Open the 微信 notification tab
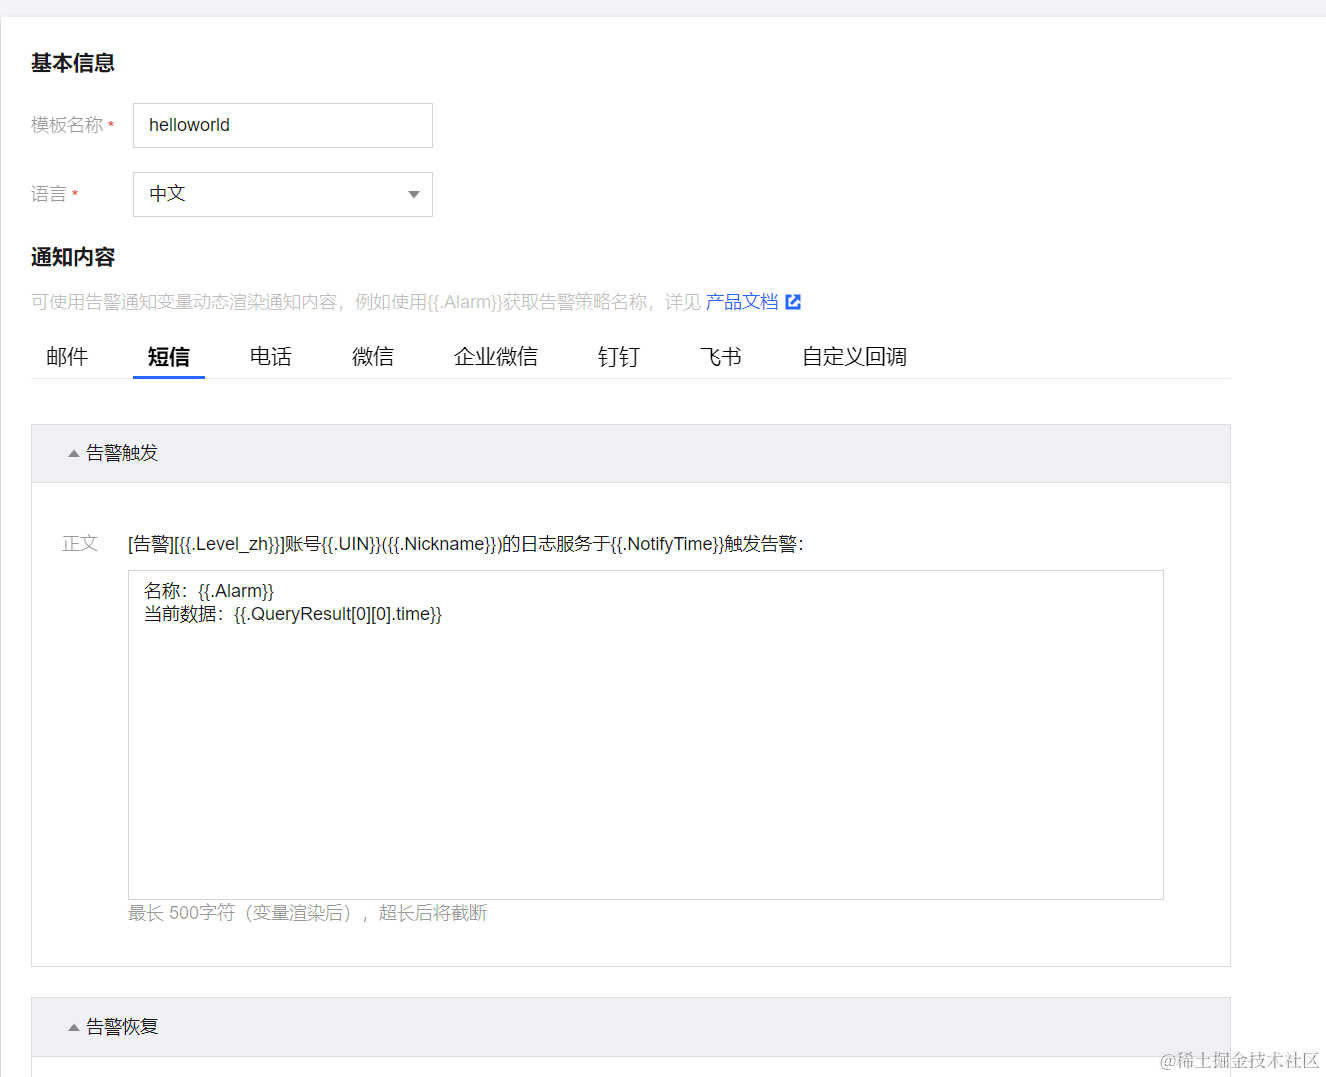Viewport: 1326px width, 1077px height. (372, 357)
